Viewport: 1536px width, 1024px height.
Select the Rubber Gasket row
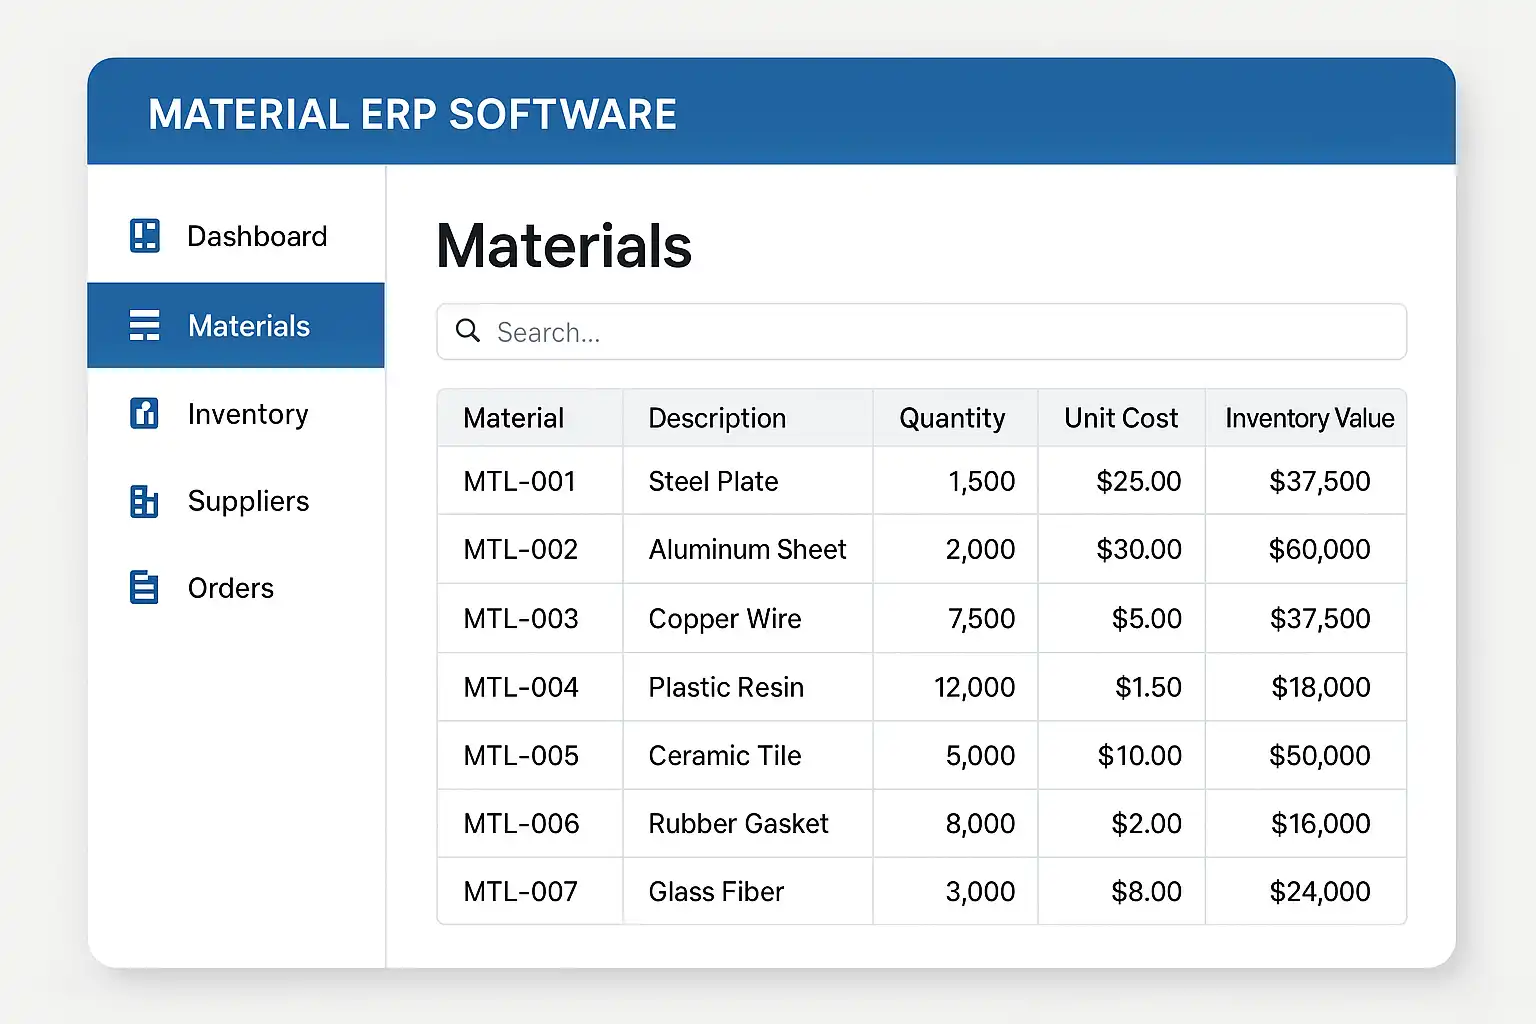[x=738, y=823]
